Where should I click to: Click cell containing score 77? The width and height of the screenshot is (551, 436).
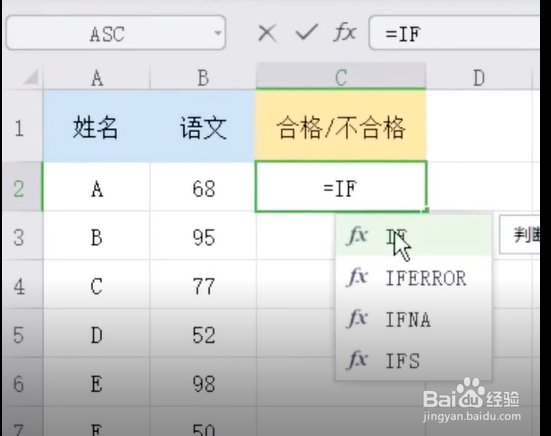[x=203, y=285]
